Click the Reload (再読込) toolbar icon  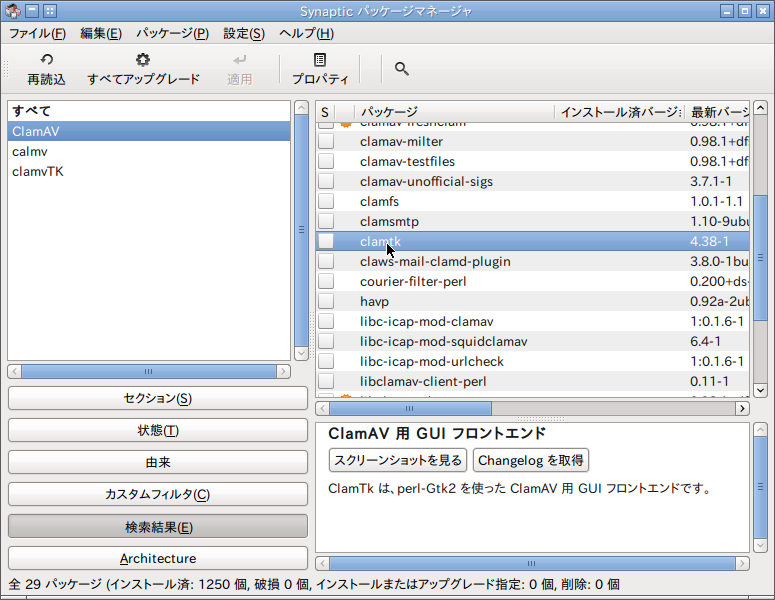46,60
